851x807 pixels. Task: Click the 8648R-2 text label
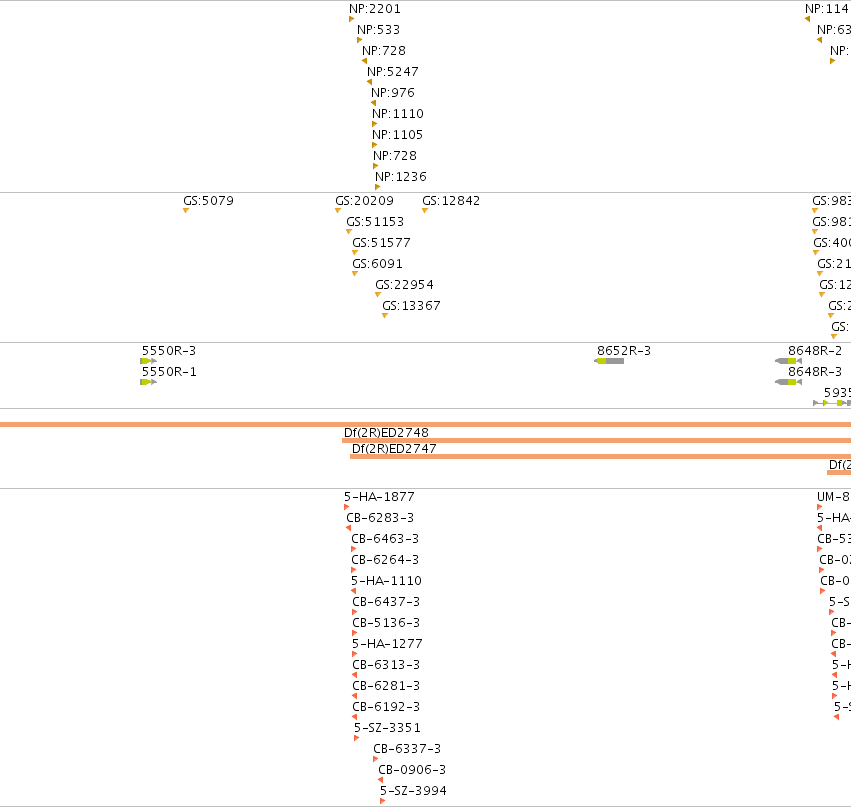(815, 351)
